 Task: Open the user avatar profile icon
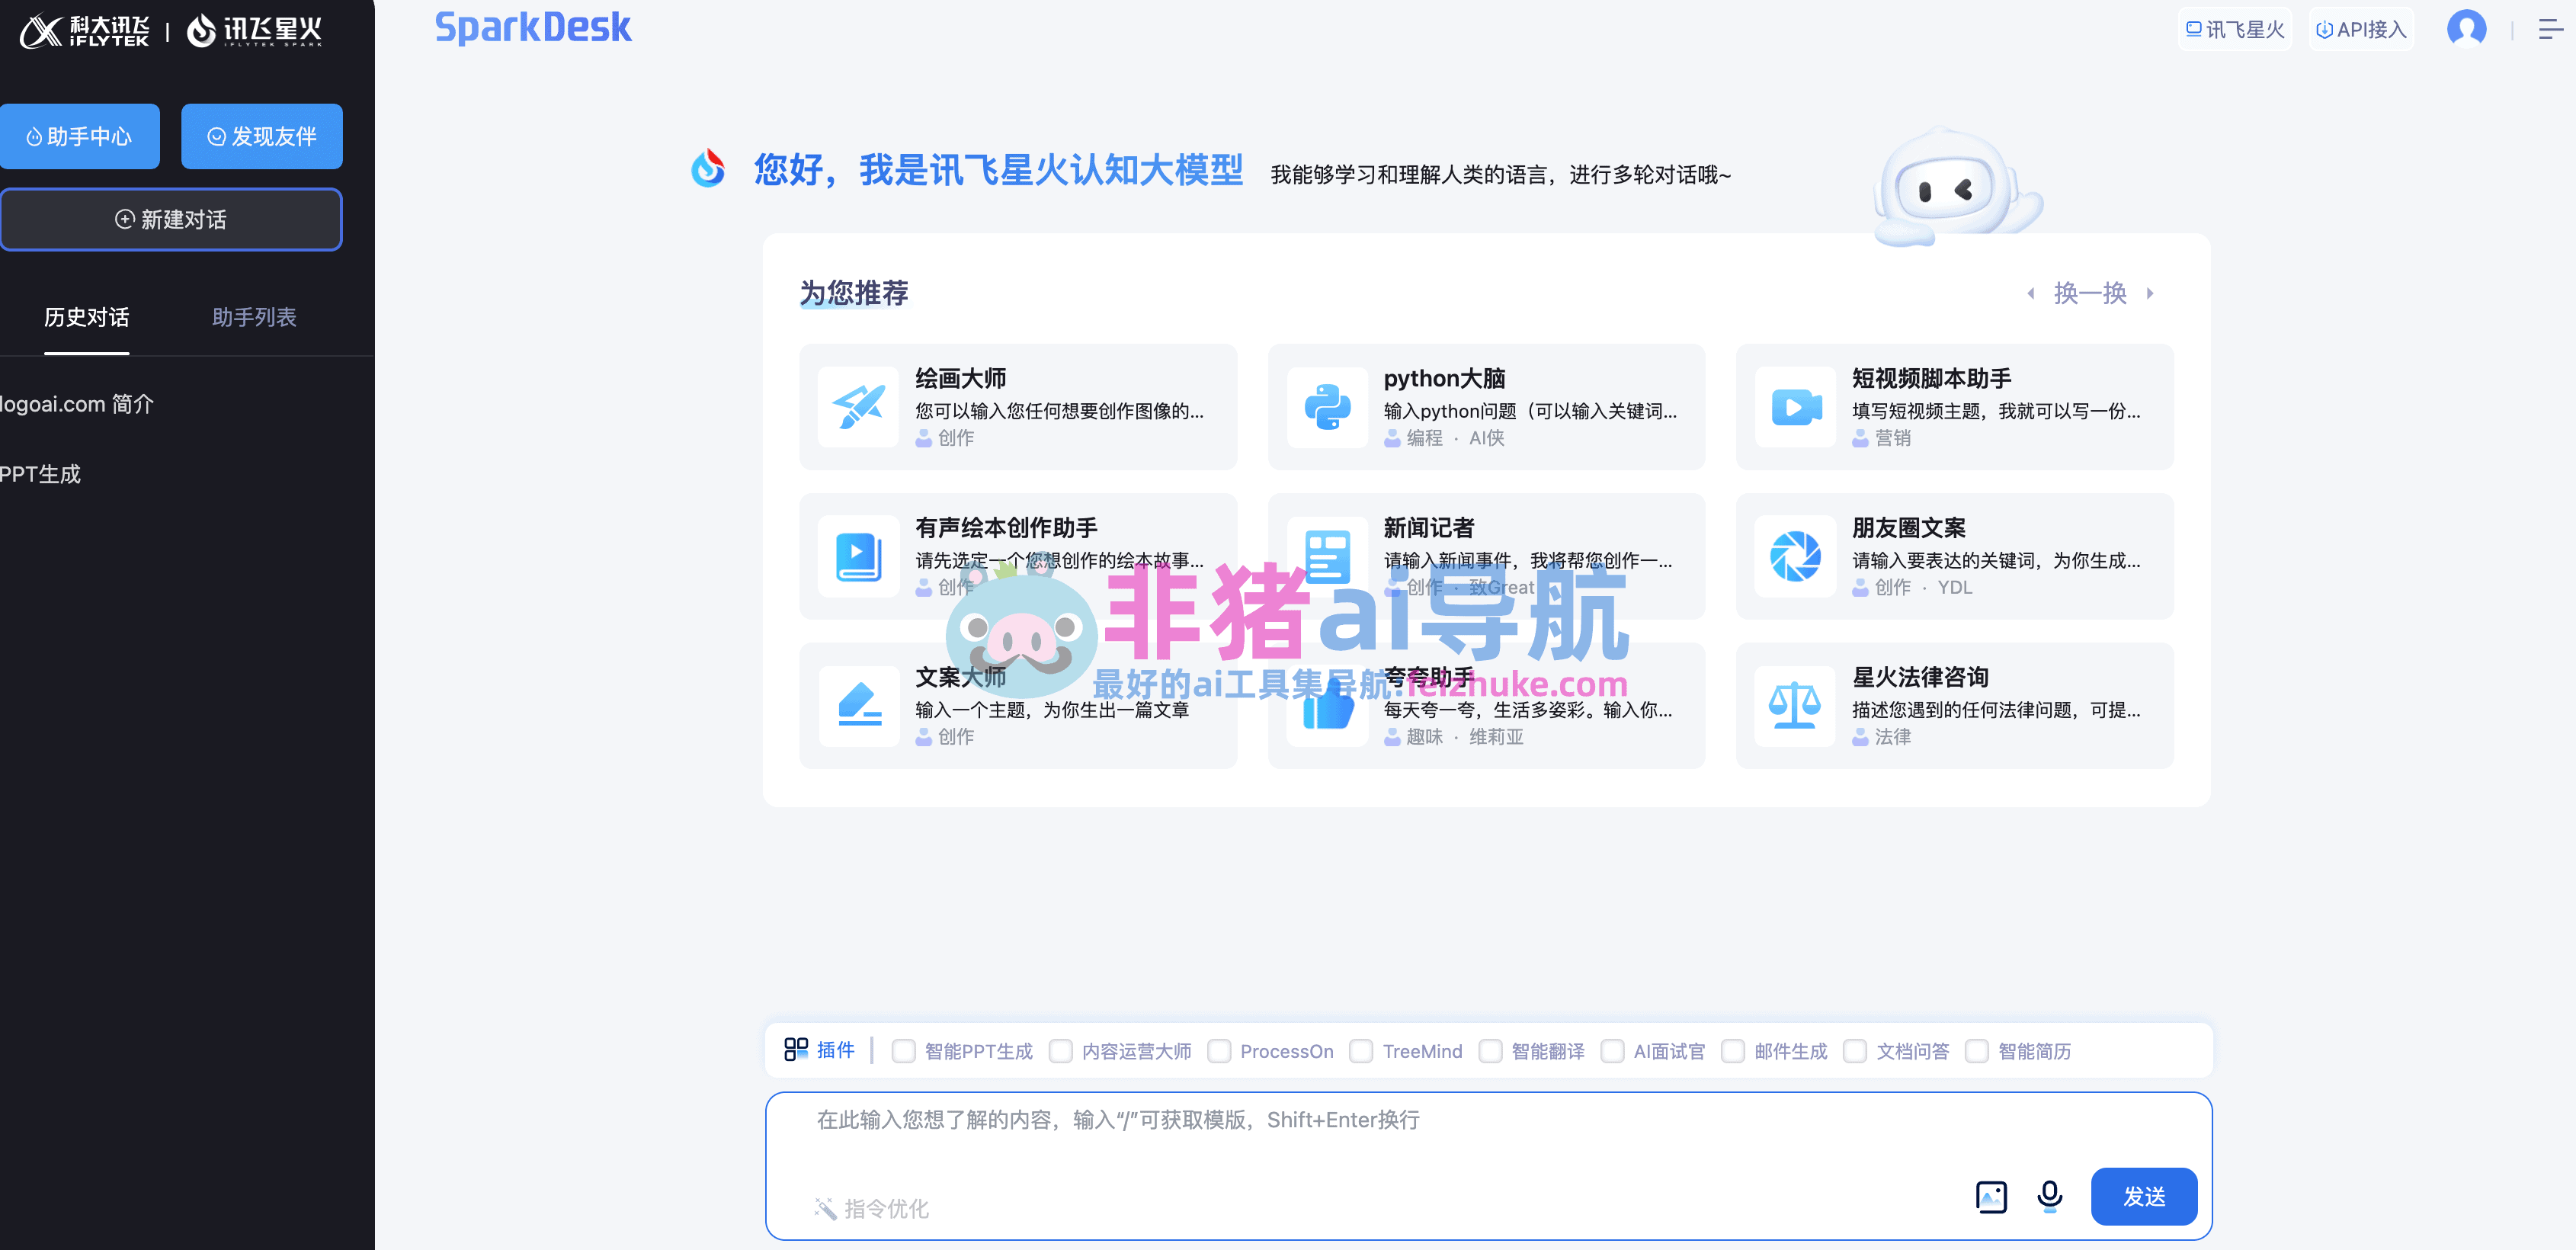tap(2466, 29)
